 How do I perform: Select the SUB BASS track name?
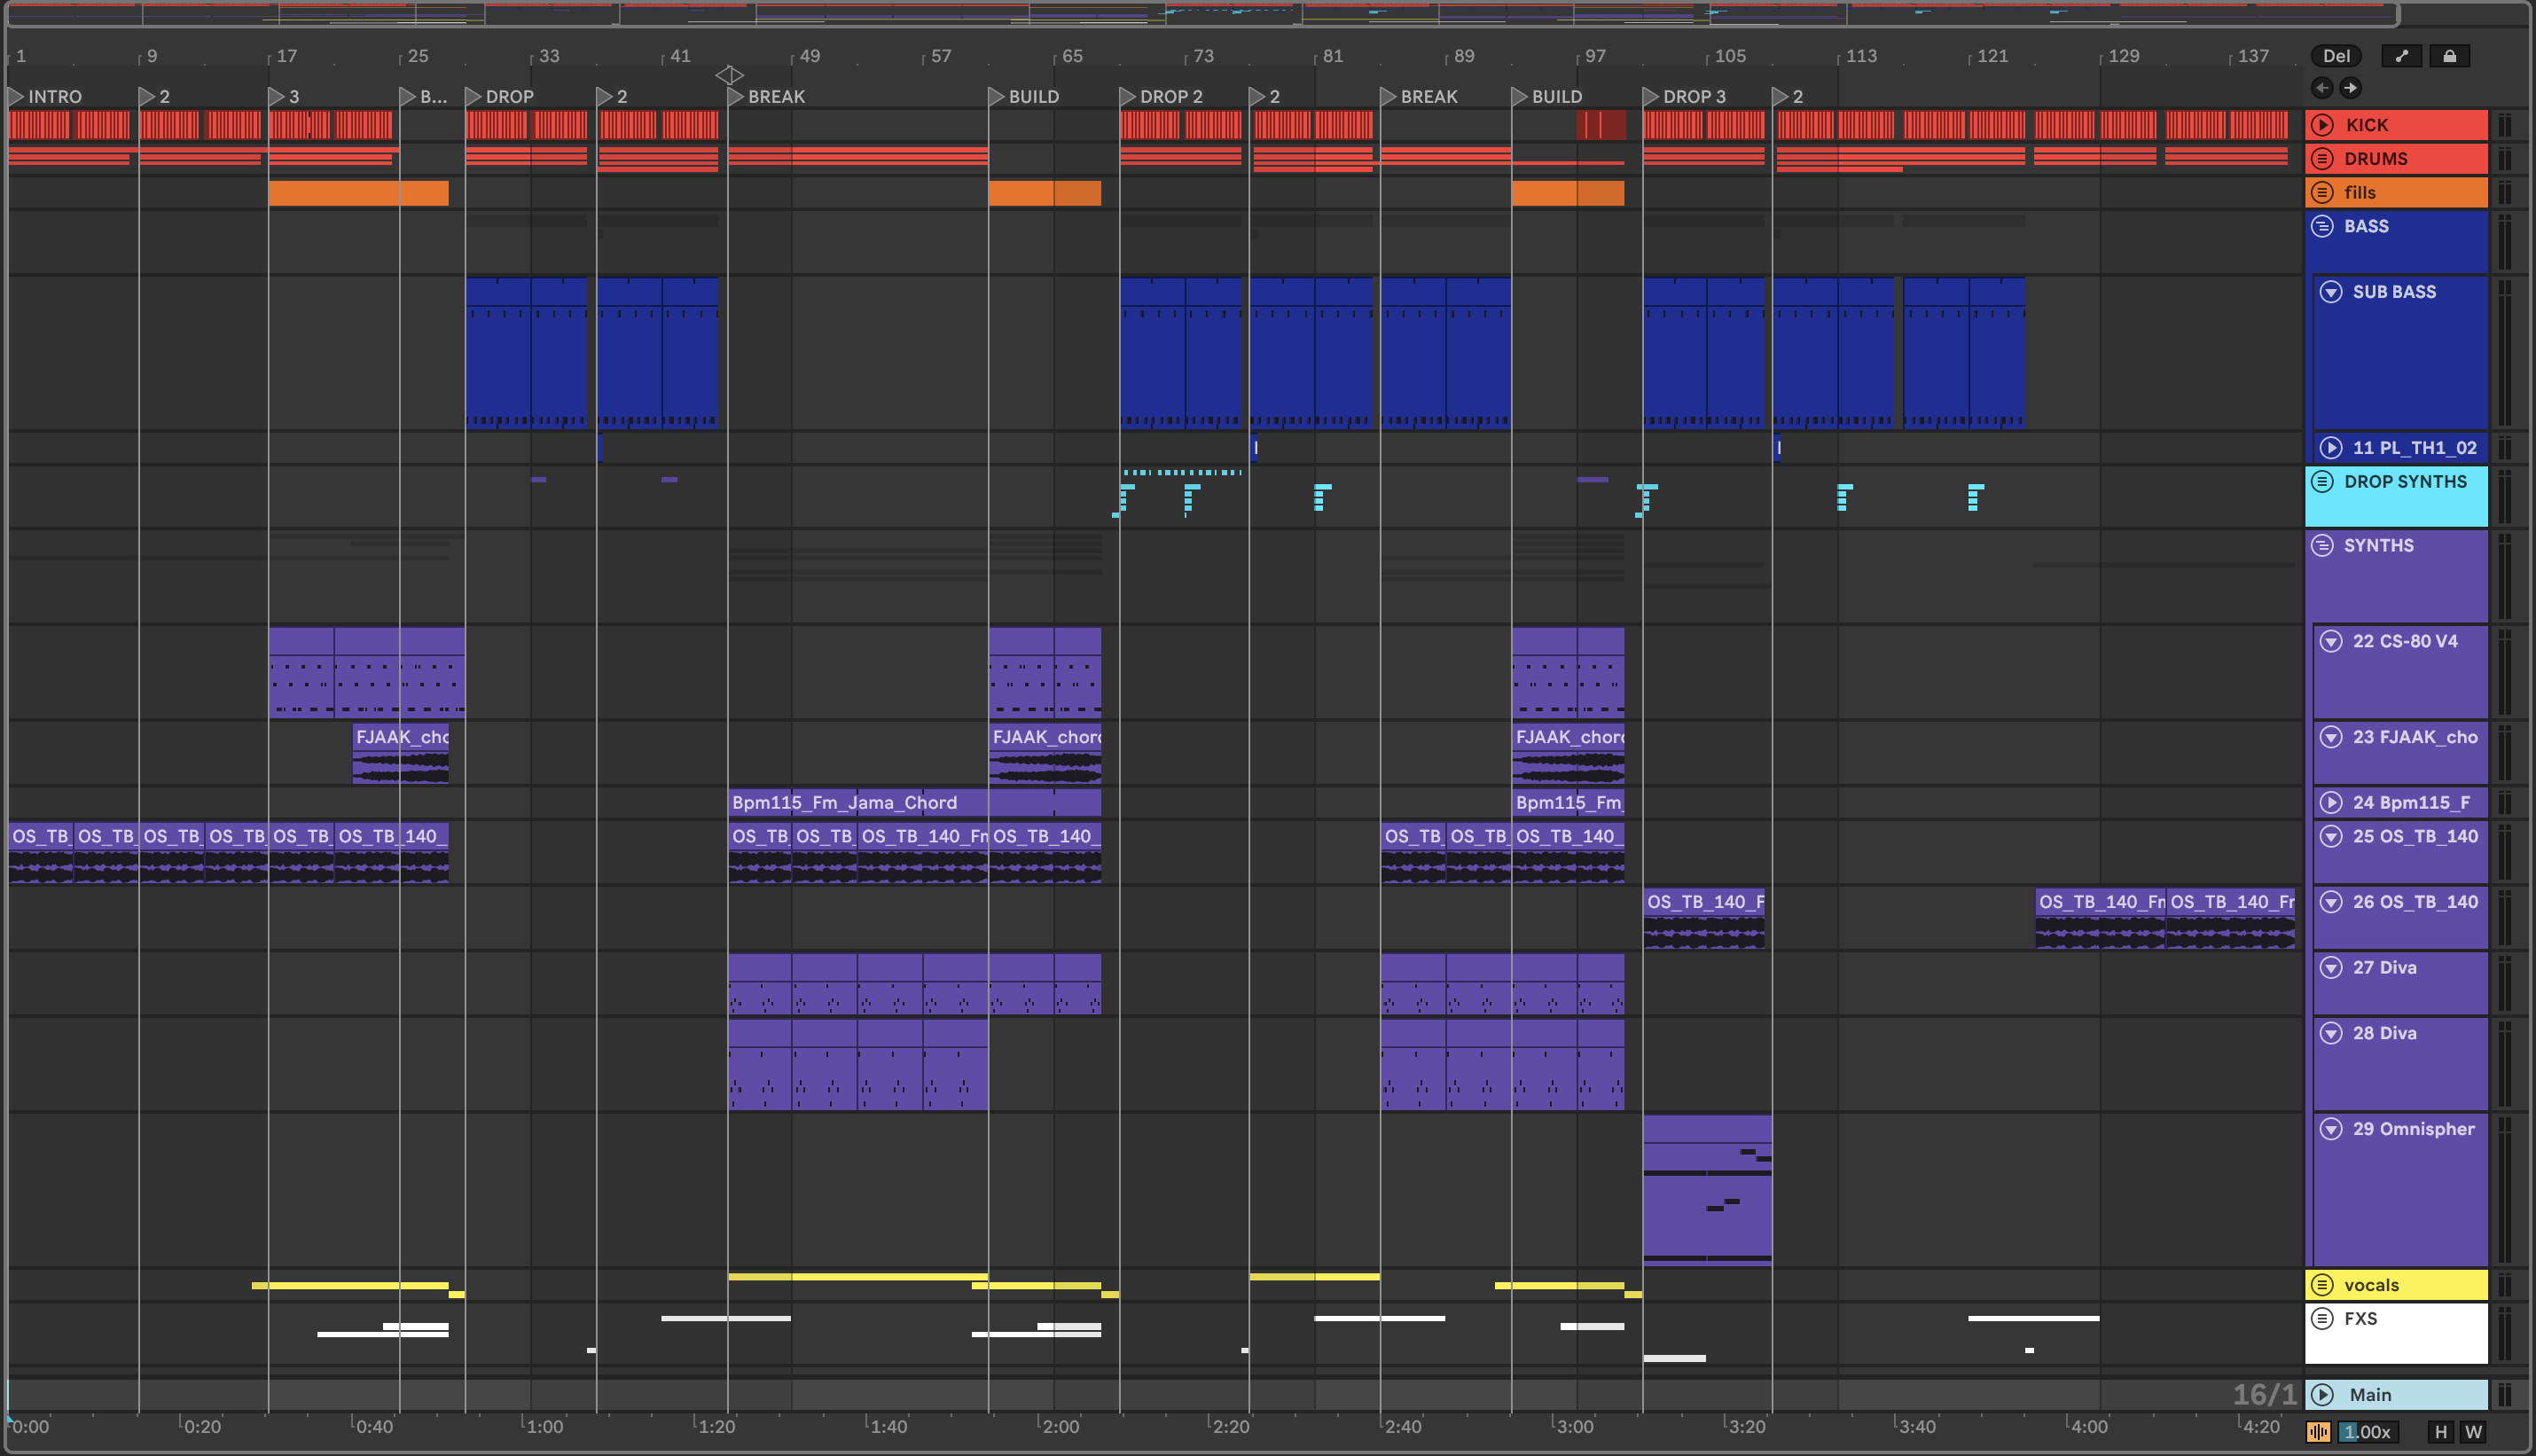click(2394, 292)
